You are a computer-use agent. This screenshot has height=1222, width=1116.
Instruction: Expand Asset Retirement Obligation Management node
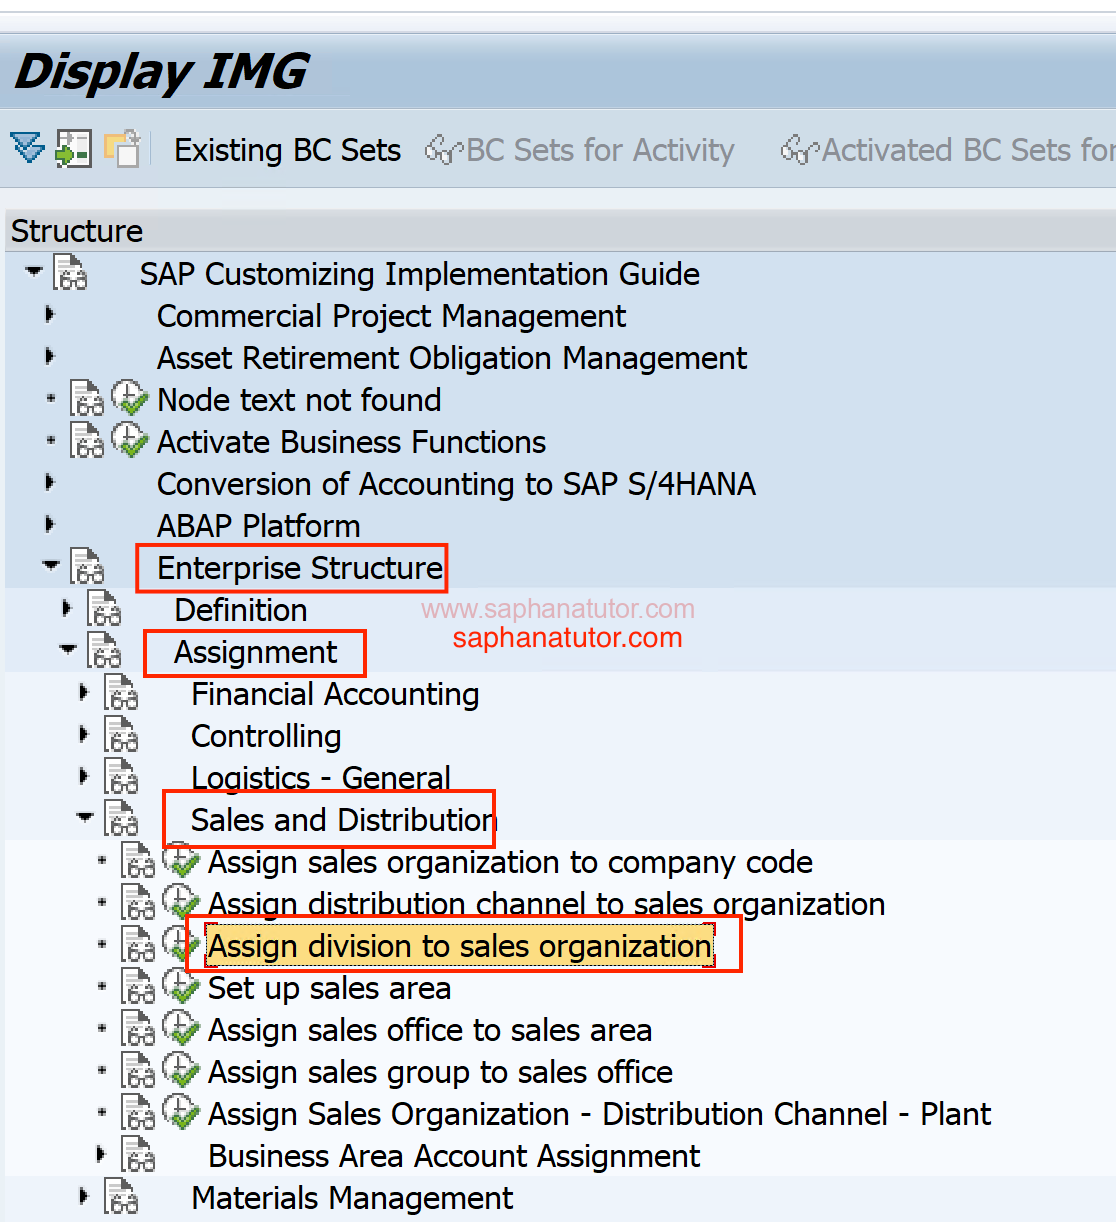click(x=50, y=356)
